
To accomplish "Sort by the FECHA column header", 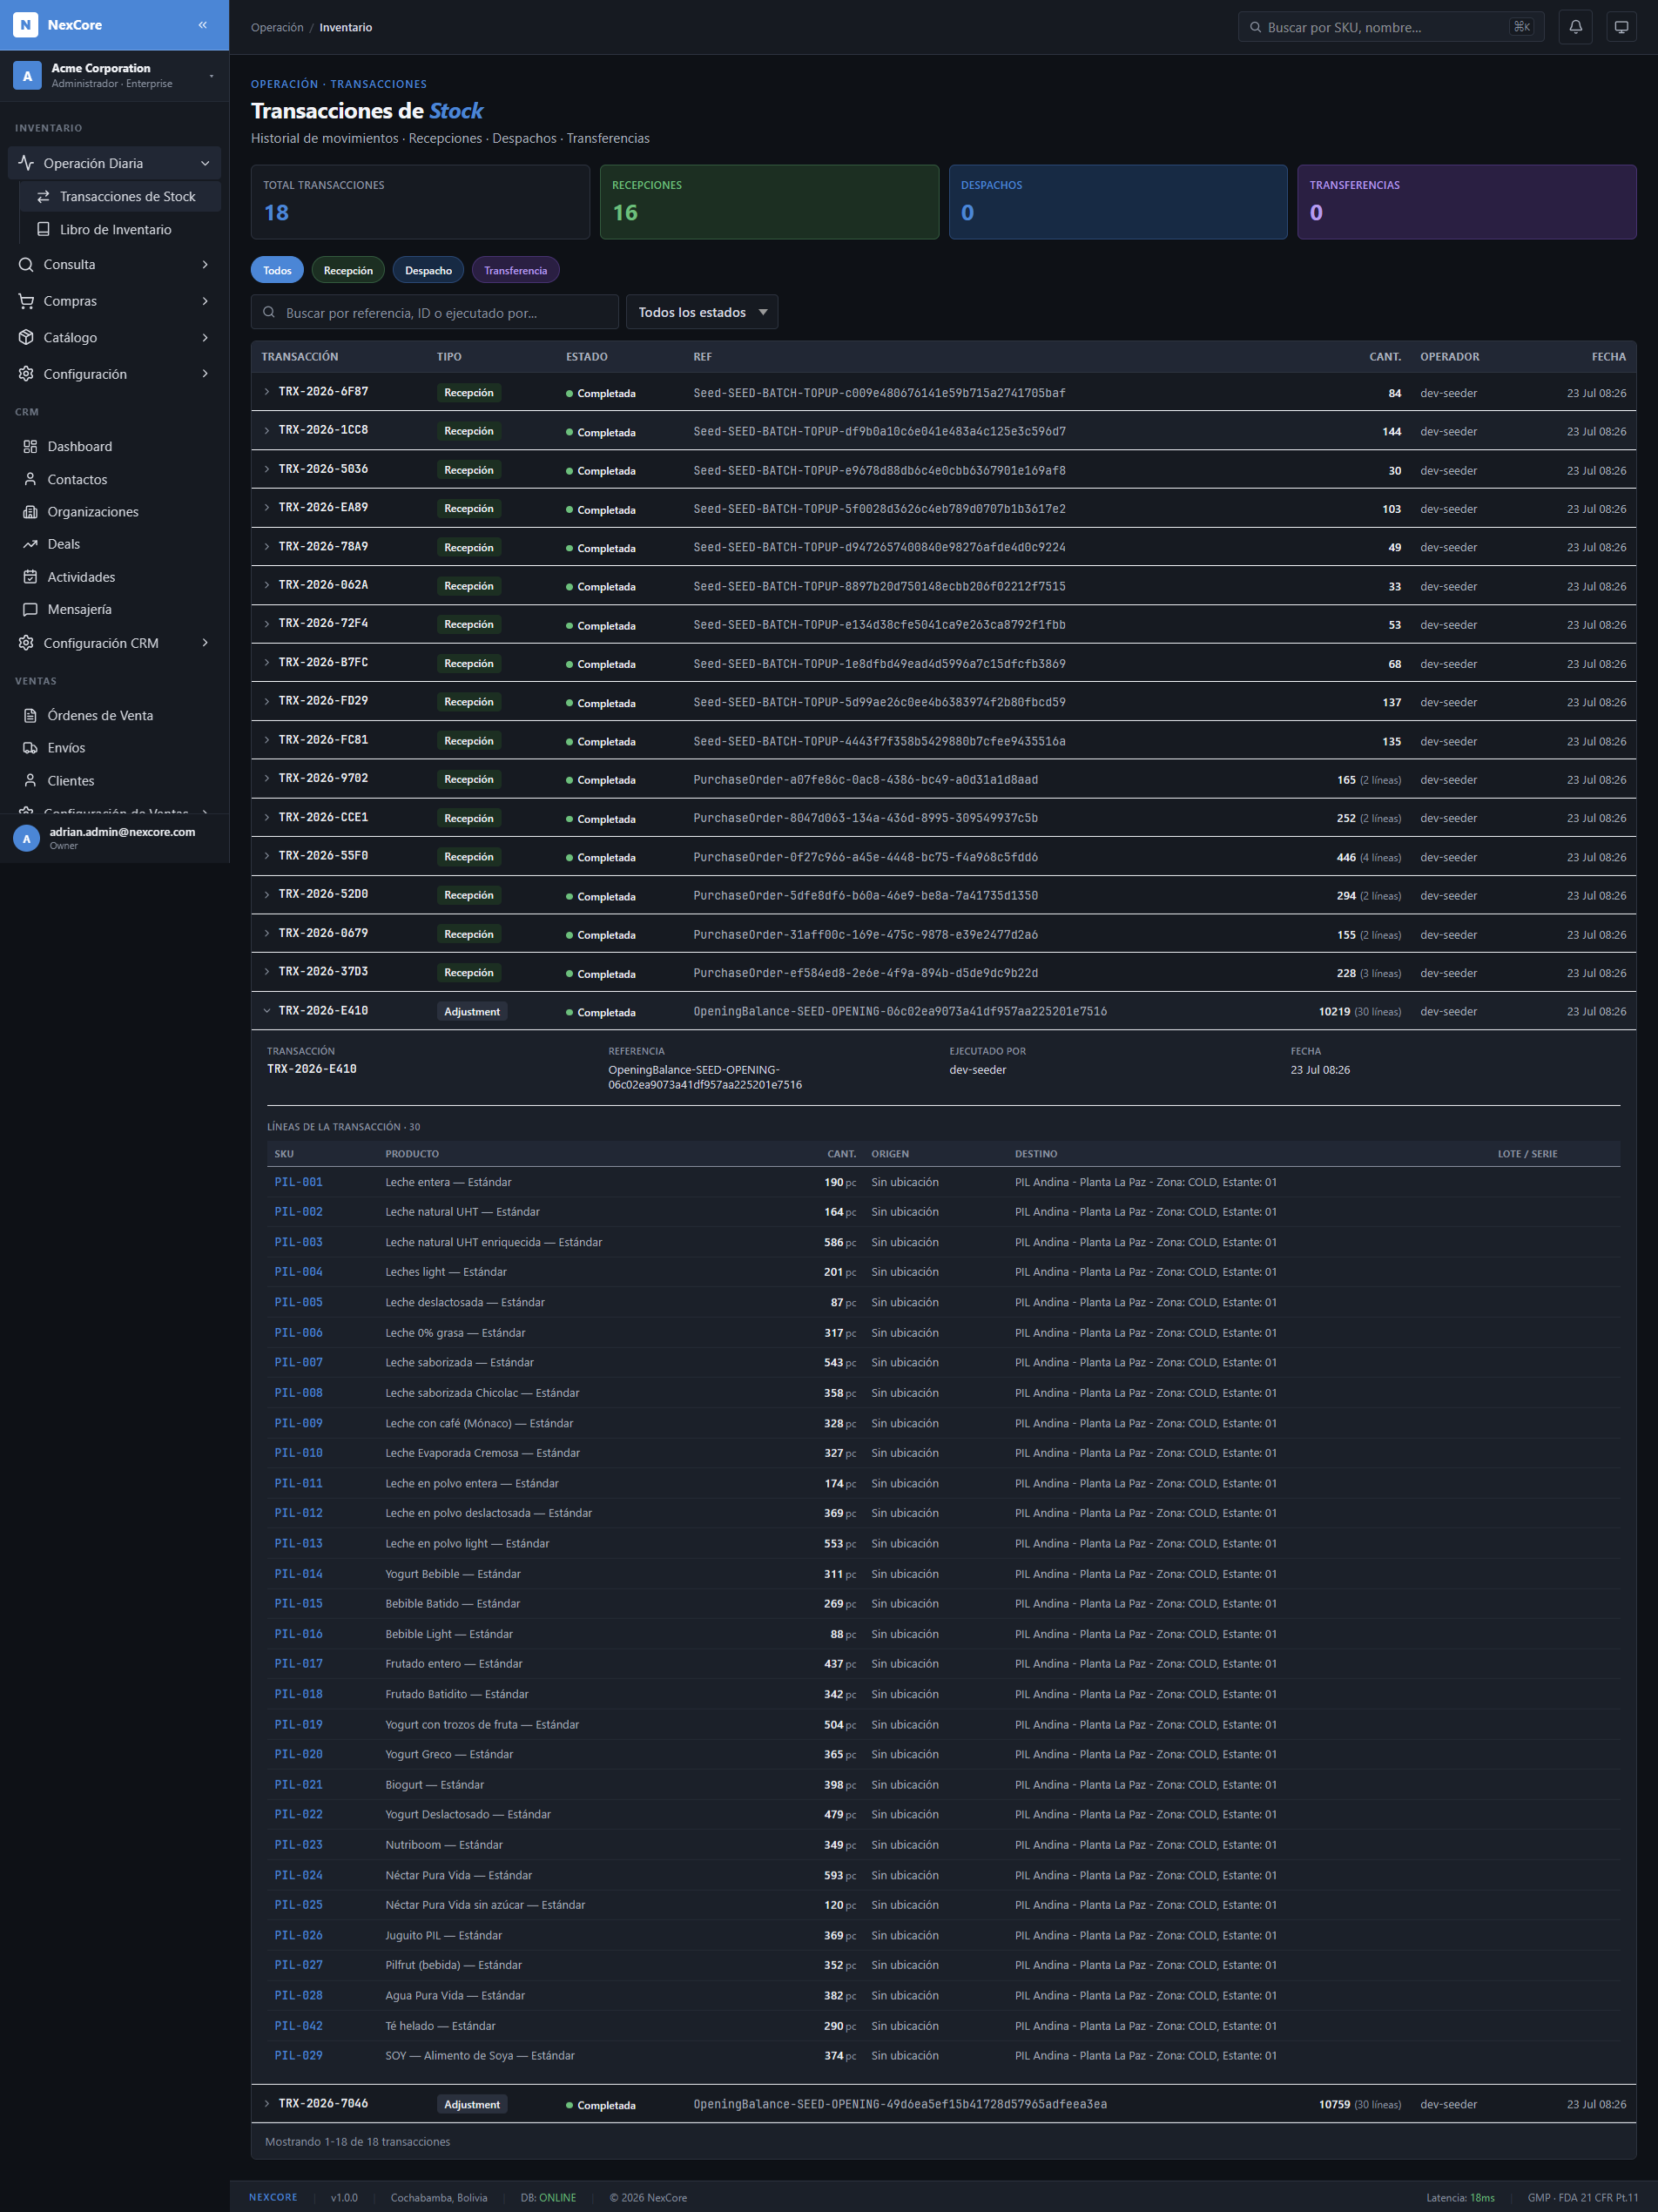I will point(1608,356).
